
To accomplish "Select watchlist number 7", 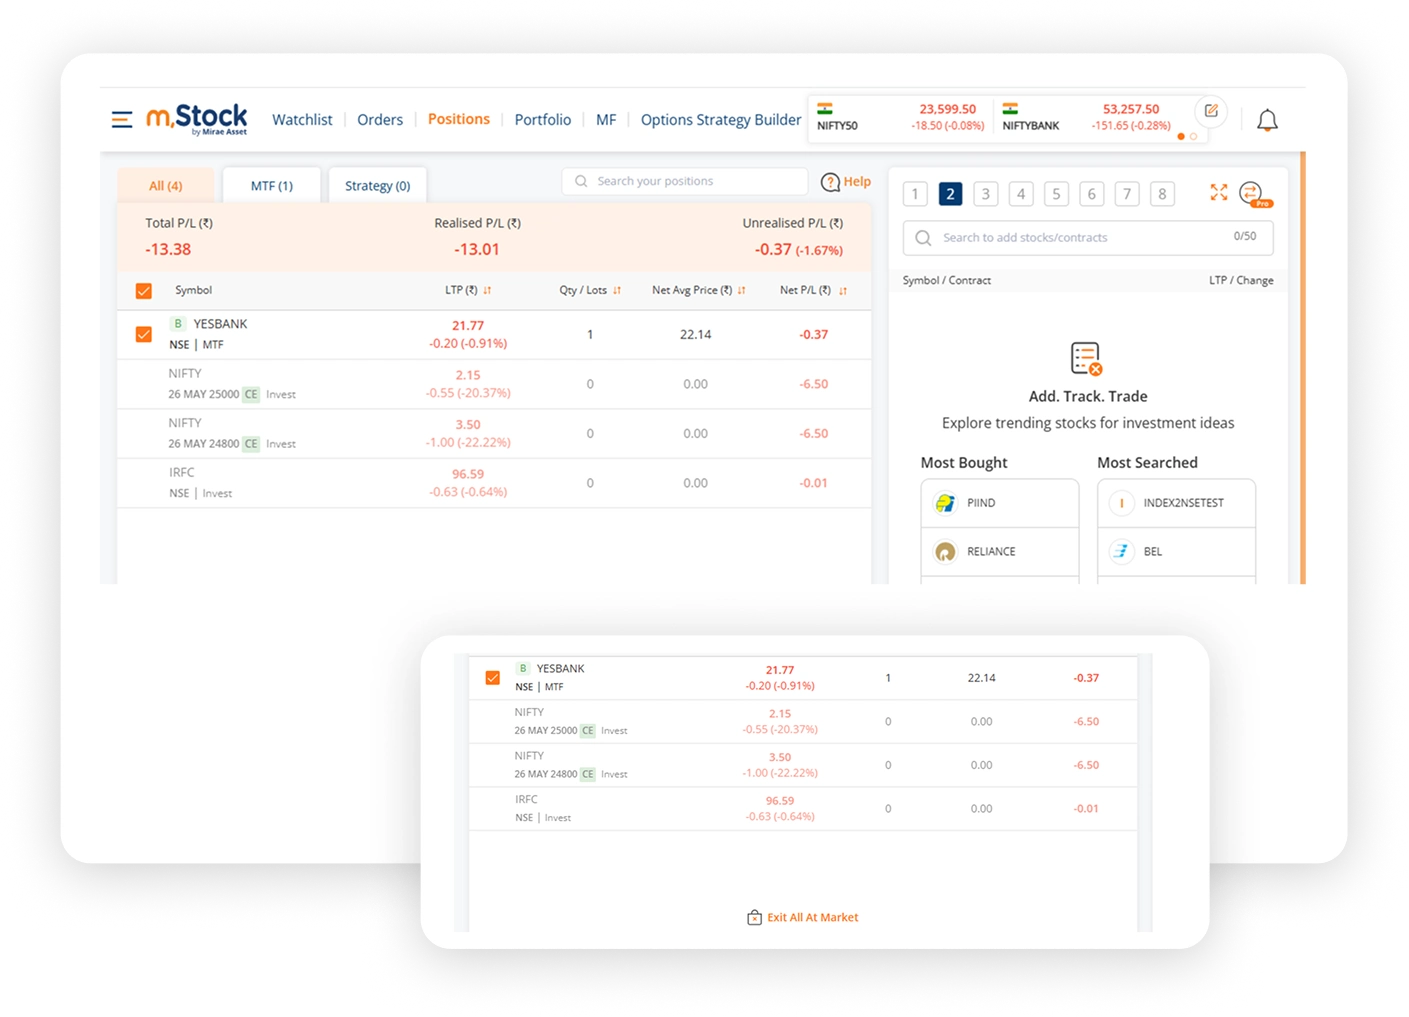I will tap(1127, 194).
